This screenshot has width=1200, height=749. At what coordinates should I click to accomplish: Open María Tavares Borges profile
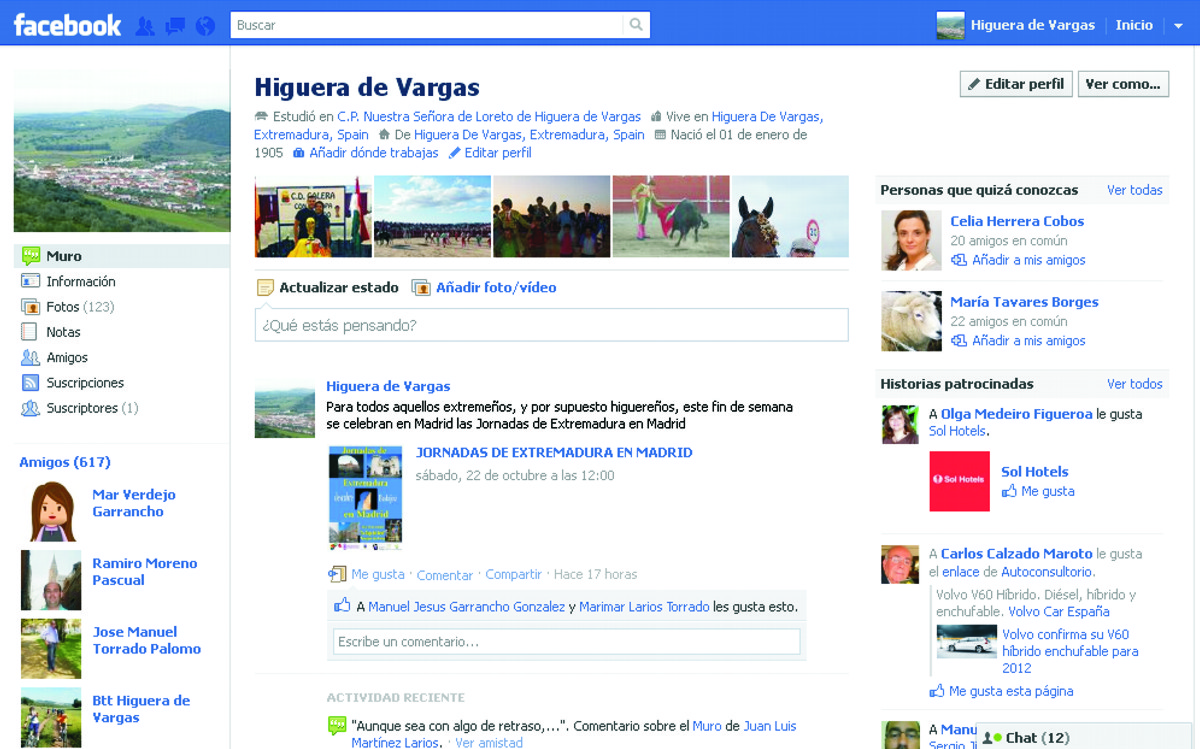[x=1024, y=302]
